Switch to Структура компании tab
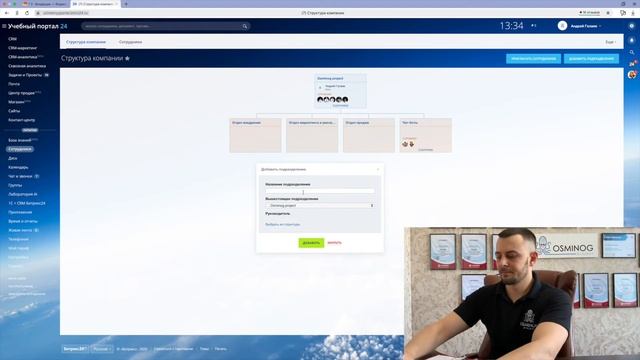 (x=86, y=42)
